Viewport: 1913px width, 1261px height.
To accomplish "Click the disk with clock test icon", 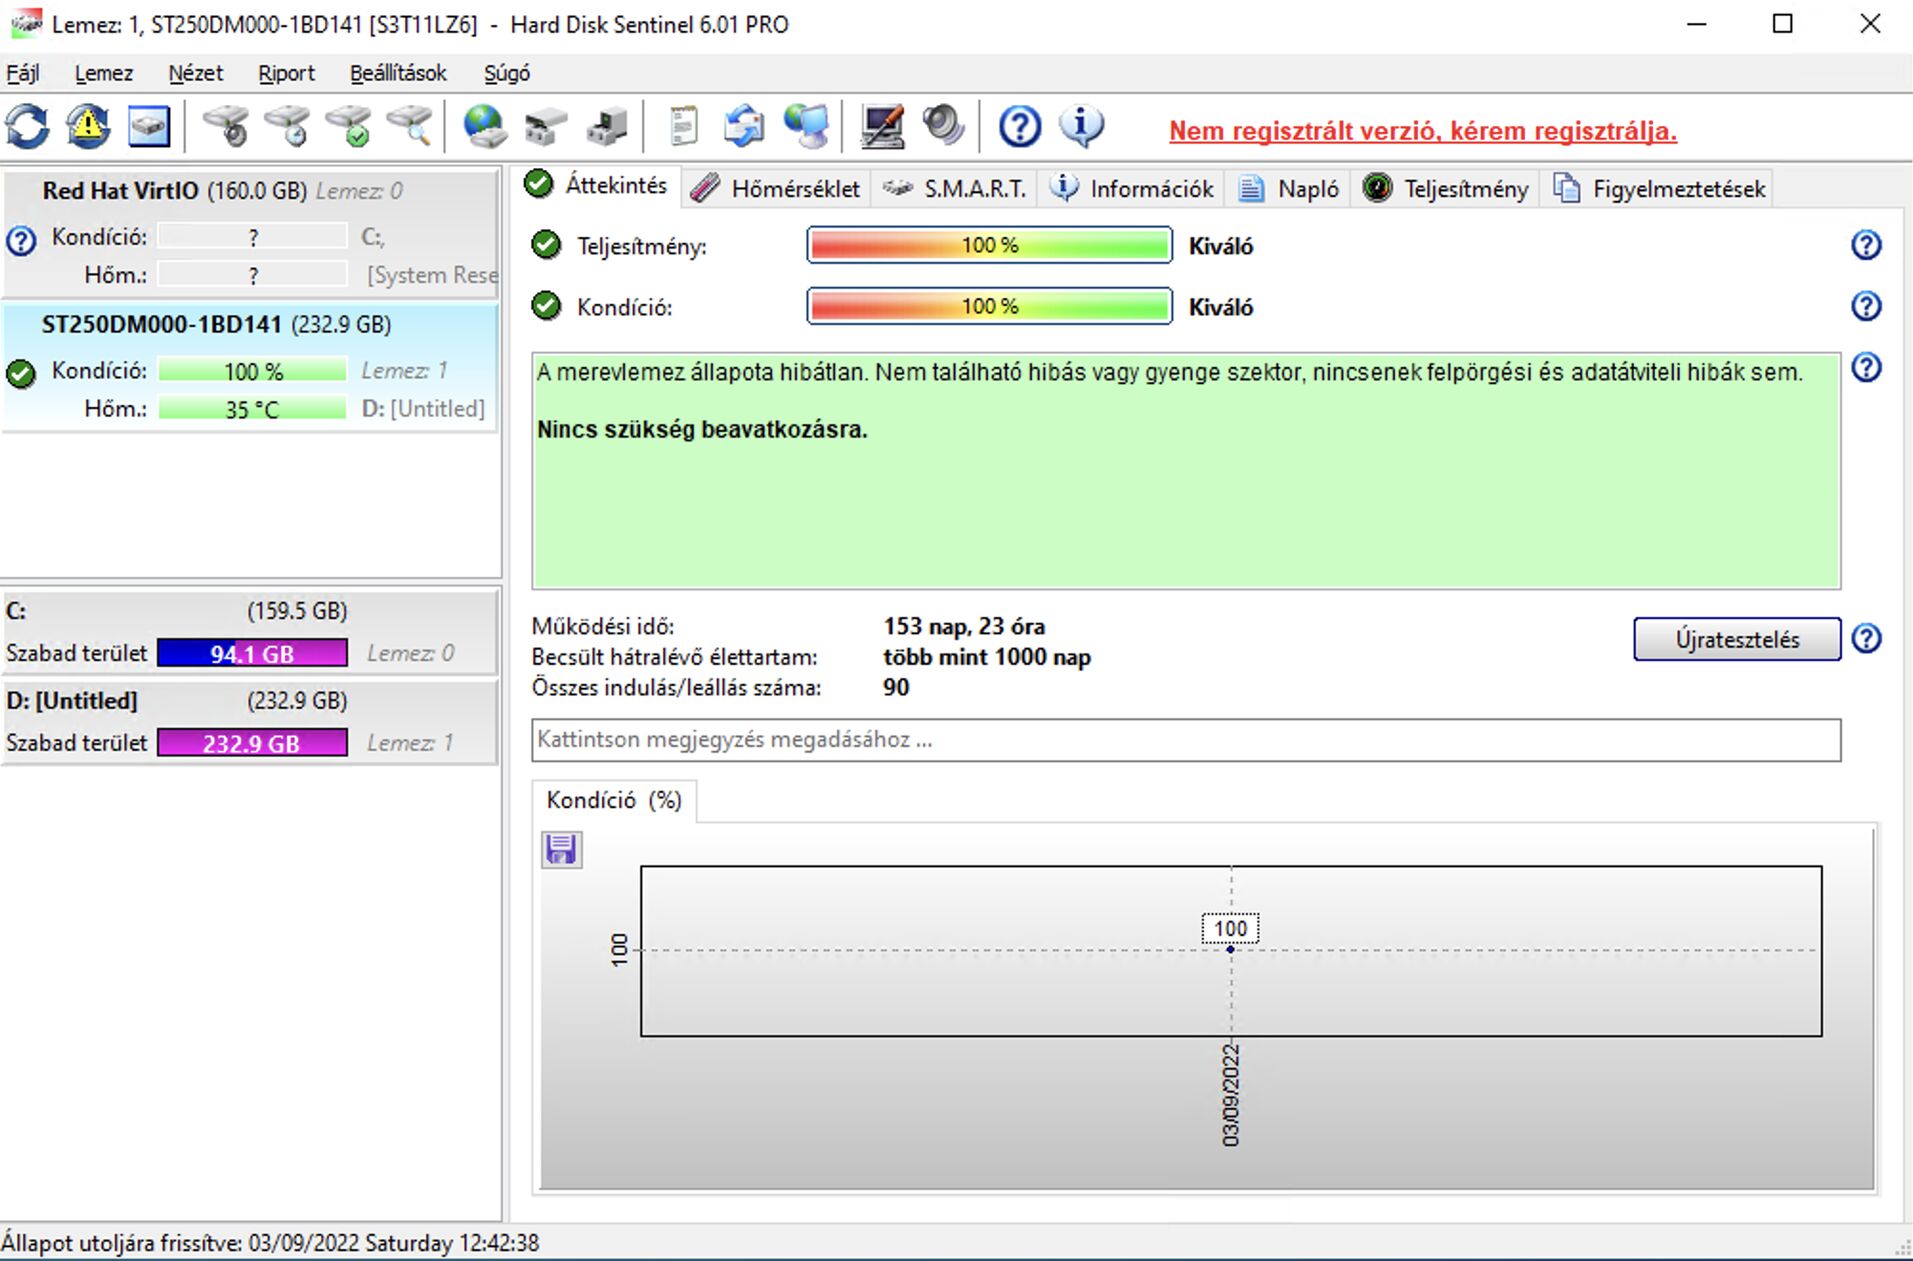I will point(288,127).
